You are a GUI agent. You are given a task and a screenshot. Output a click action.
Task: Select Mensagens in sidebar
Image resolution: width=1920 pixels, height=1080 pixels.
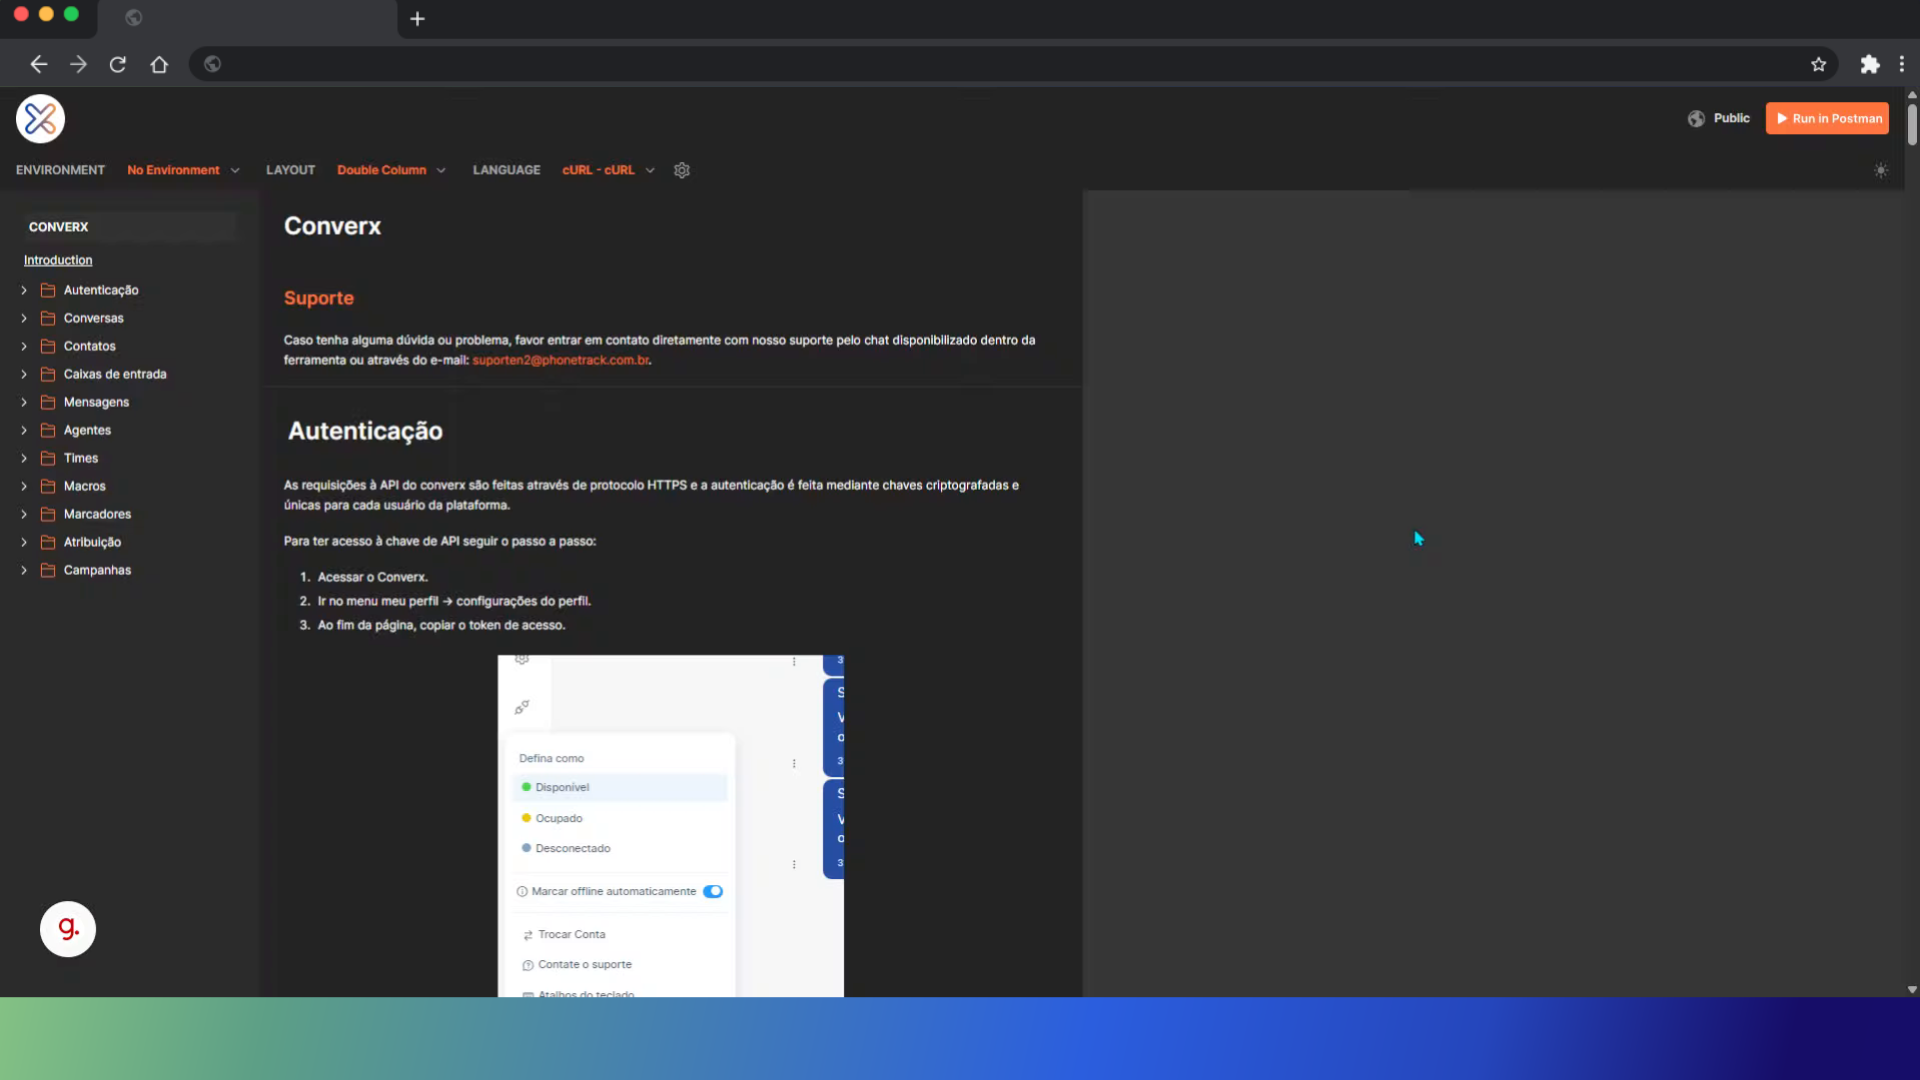coord(96,402)
